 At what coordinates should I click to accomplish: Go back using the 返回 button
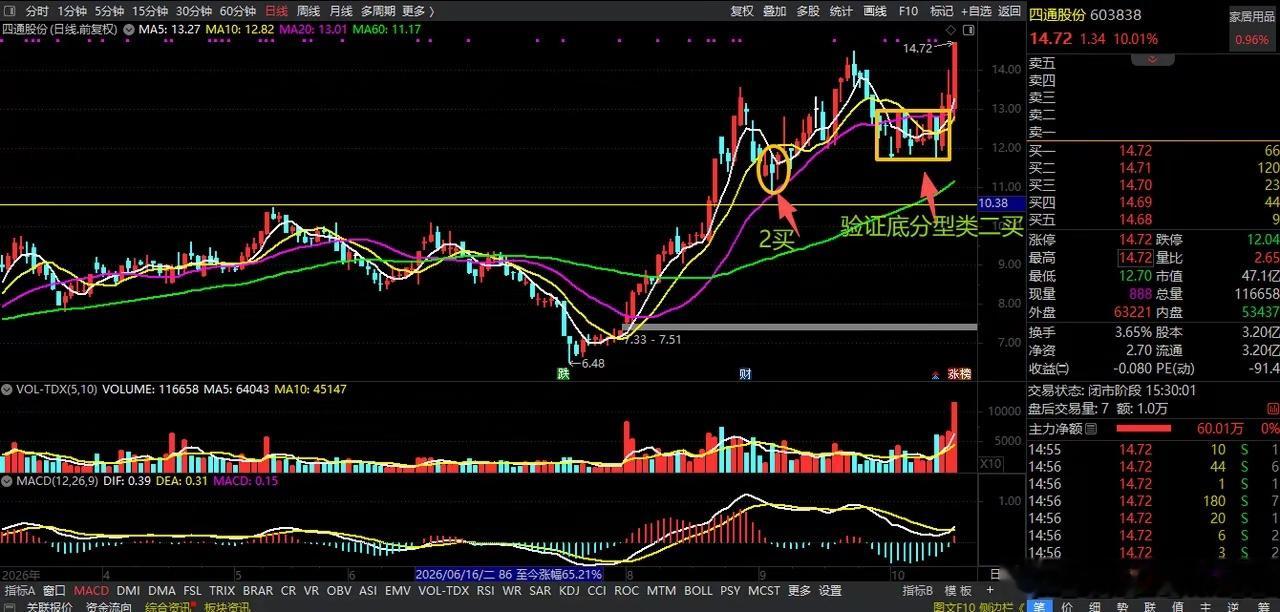(1010, 11)
